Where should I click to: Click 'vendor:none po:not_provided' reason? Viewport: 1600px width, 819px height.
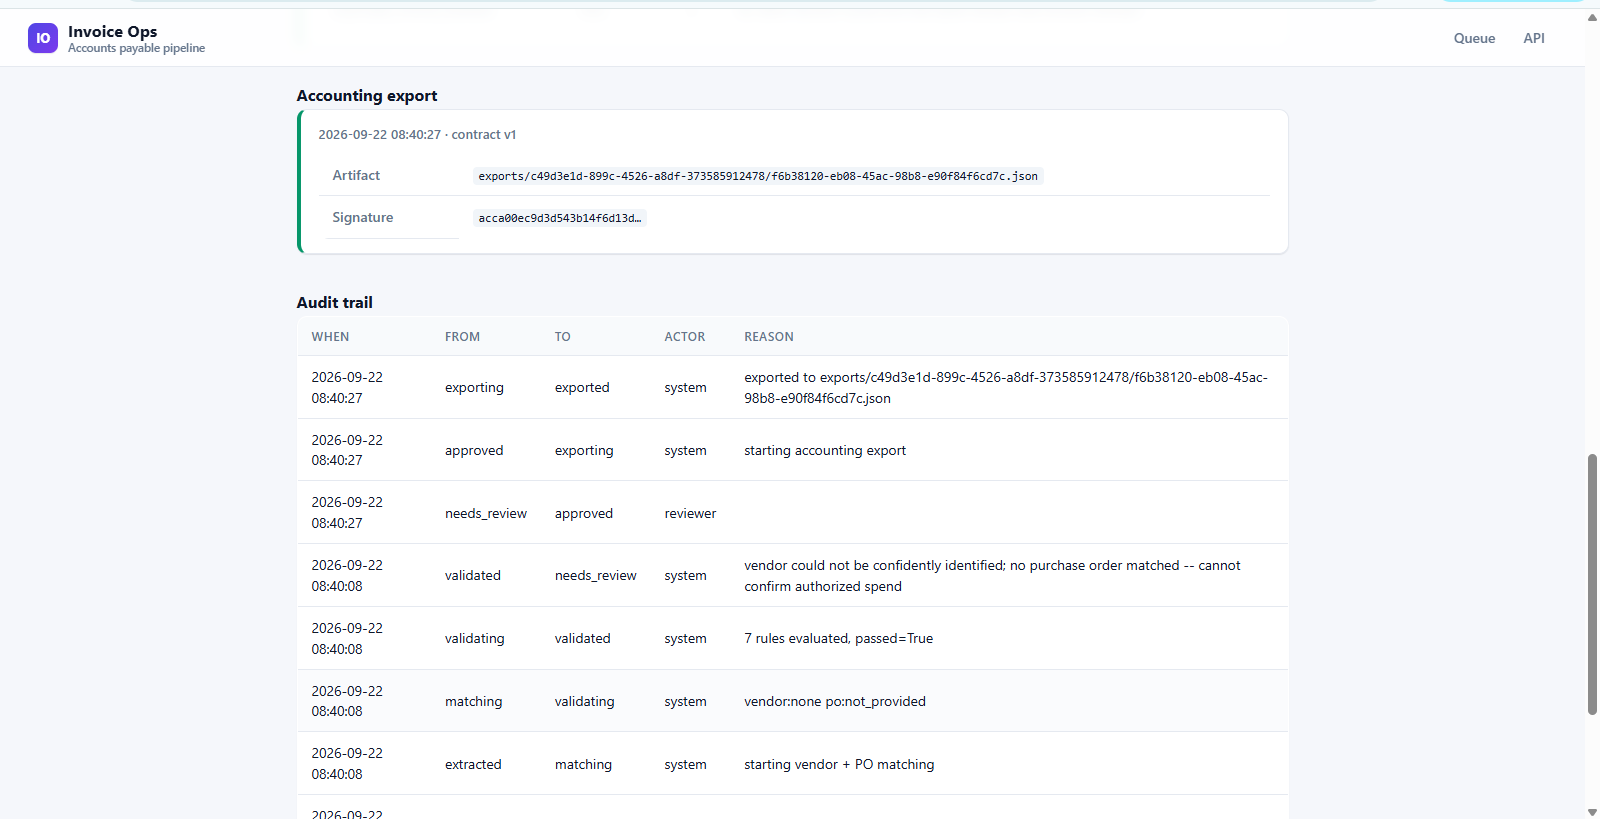tap(835, 701)
